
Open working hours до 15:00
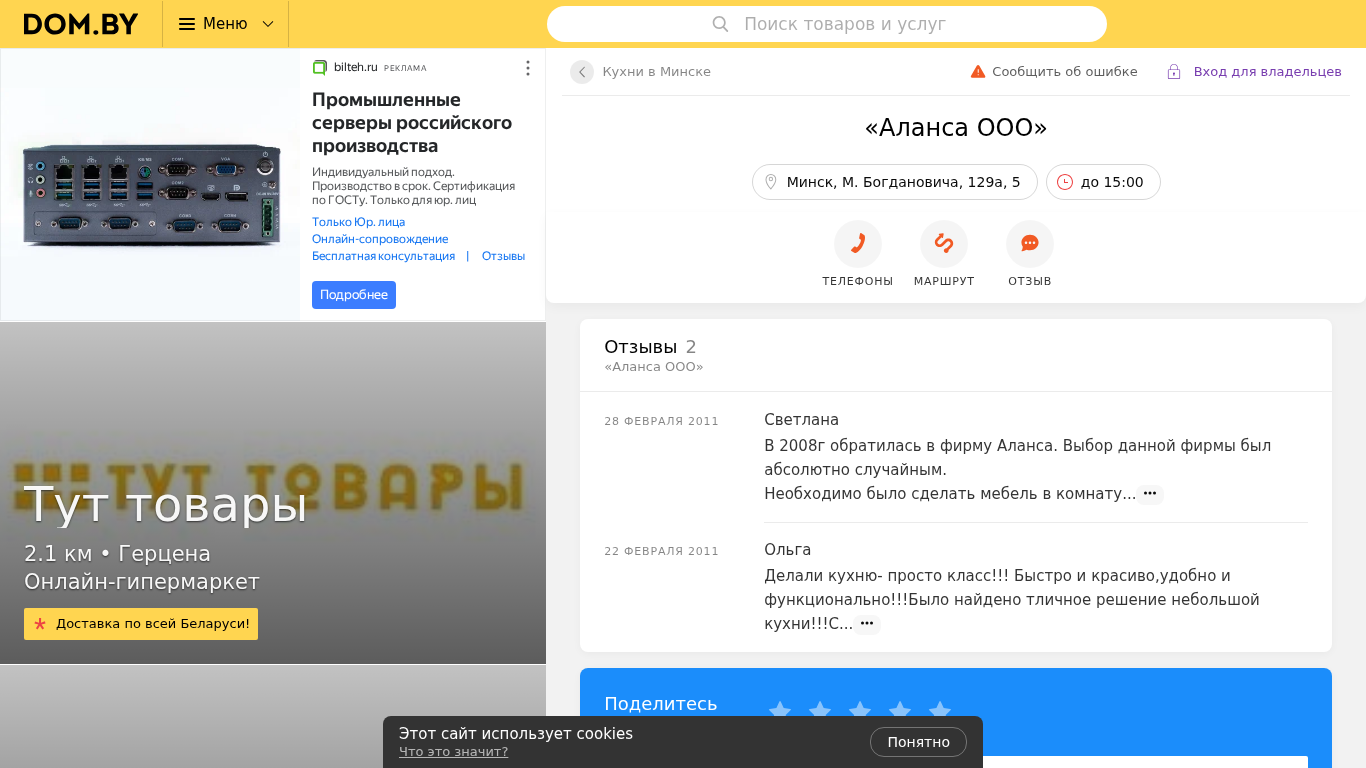coord(1103,182)
